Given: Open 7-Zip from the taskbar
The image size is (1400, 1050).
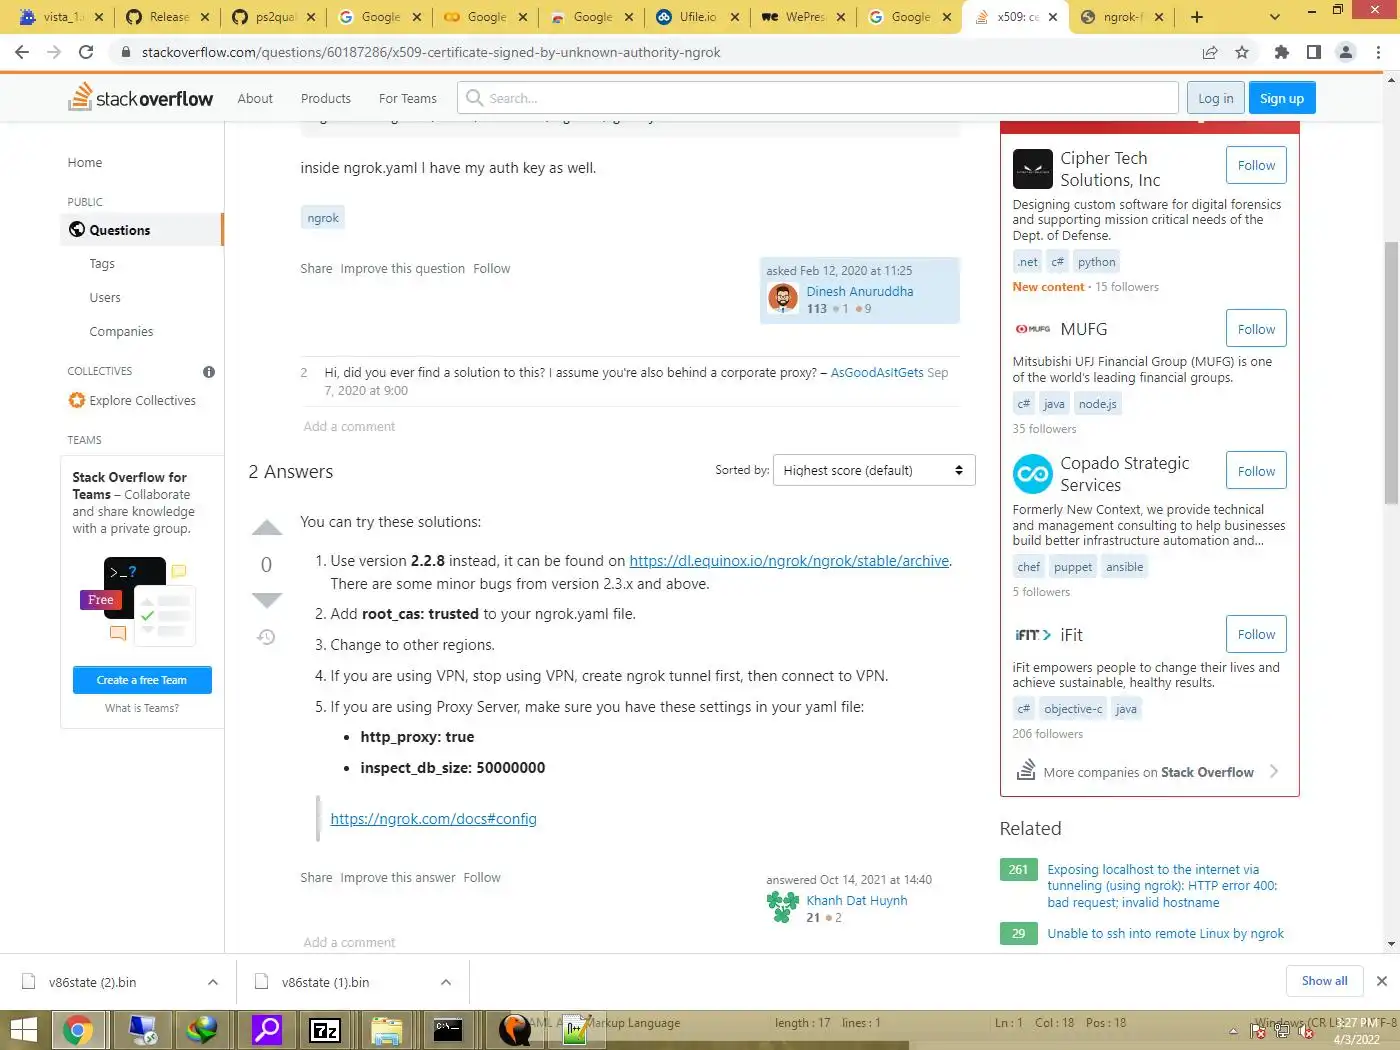Looking at the screenshot, I should [325, 1030].
